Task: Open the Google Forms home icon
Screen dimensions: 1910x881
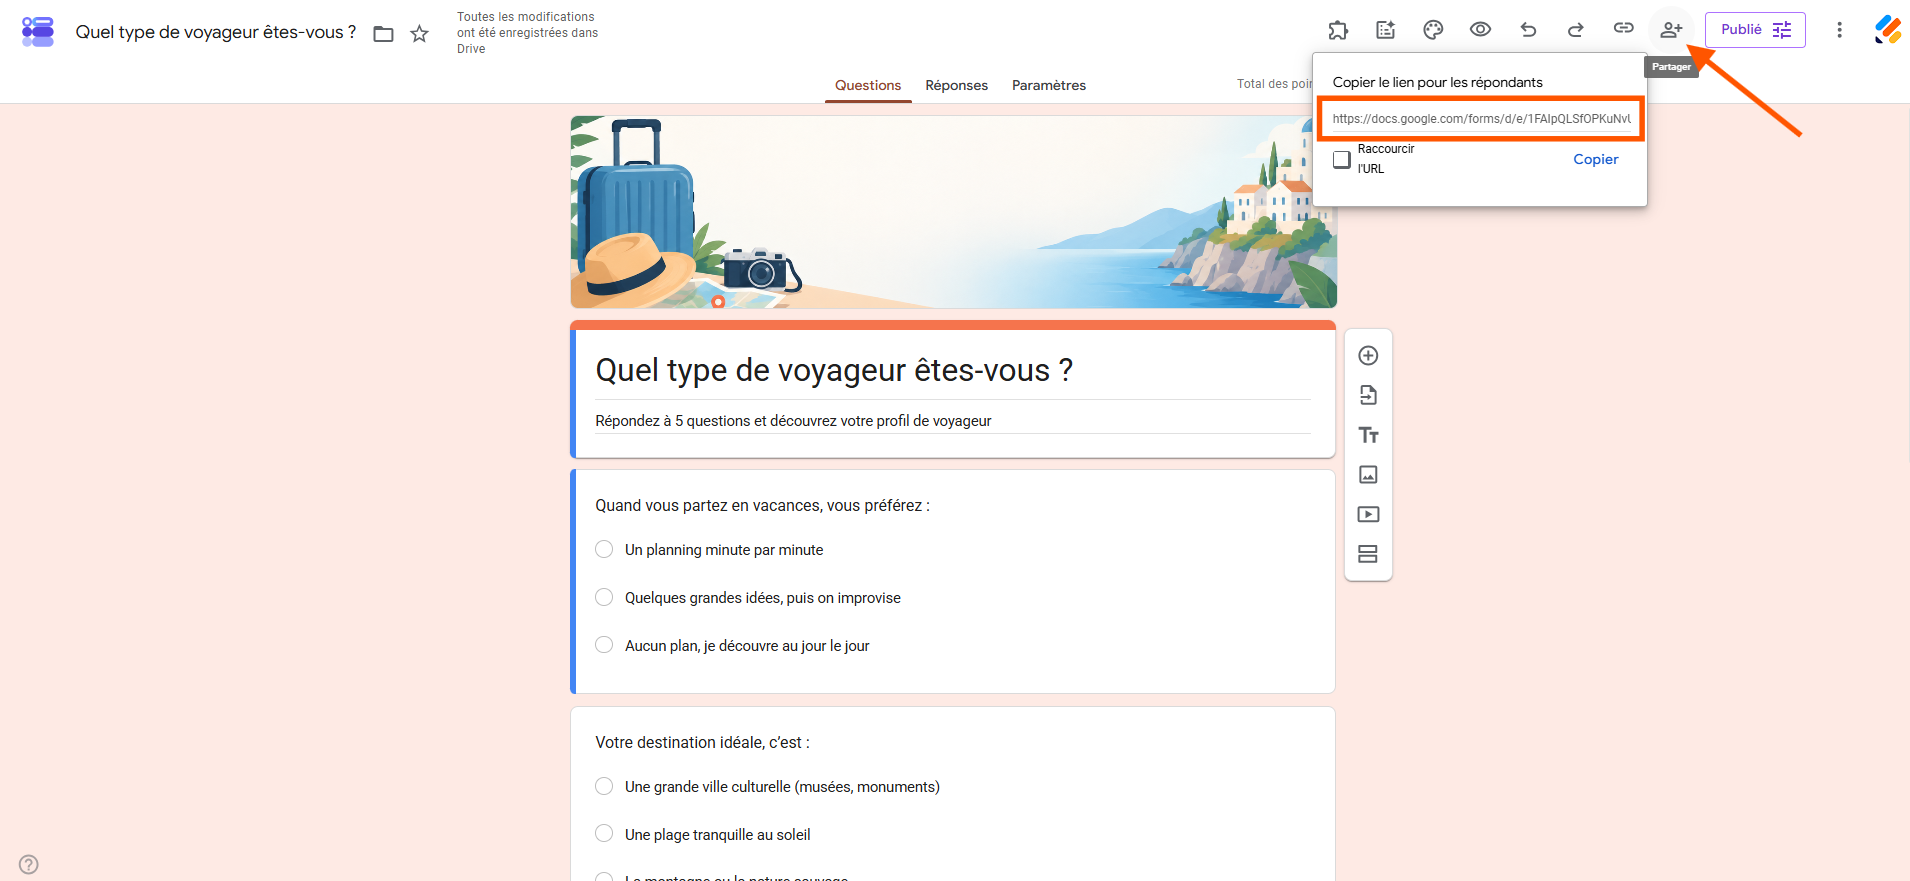Action: click(x=38, y=32)
